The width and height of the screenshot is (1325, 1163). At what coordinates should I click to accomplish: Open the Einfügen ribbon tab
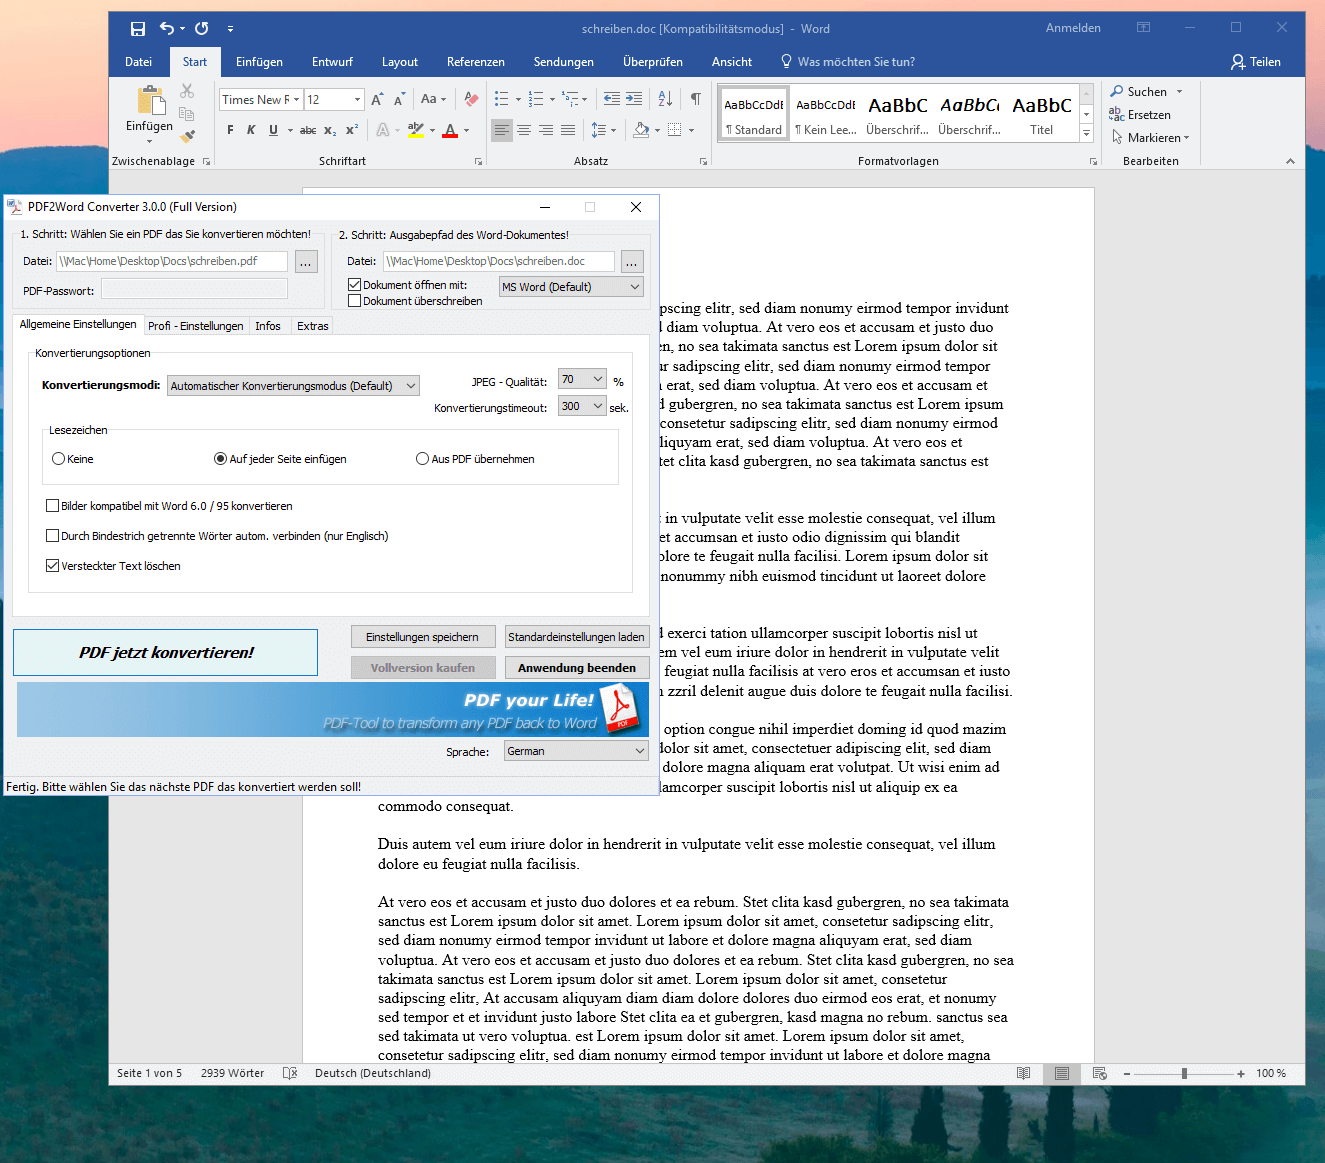click(259, 62)
